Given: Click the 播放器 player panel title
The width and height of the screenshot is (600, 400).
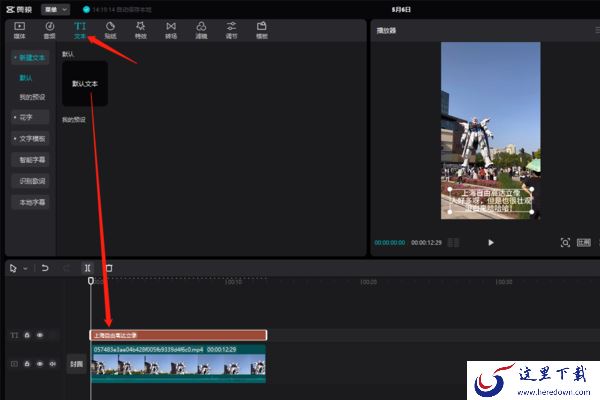Looking at the screenshot, I should coord(386,30).
